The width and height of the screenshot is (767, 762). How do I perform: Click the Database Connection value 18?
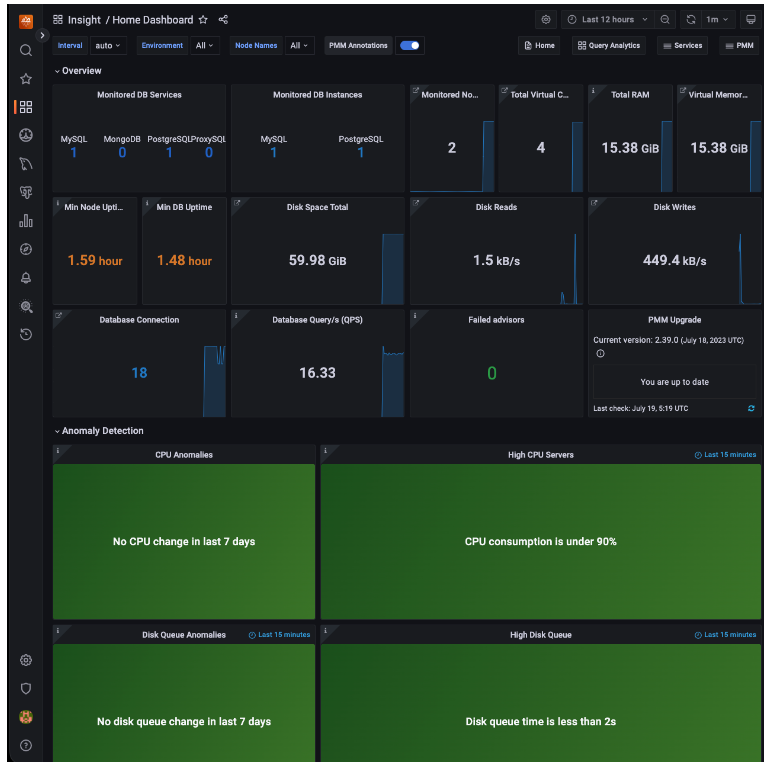tap(139, 373)
